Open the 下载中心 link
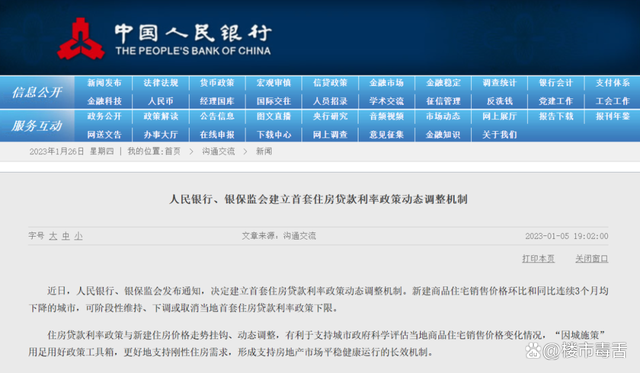This screenshot has height=373, width=640. [x=274, y=134]
